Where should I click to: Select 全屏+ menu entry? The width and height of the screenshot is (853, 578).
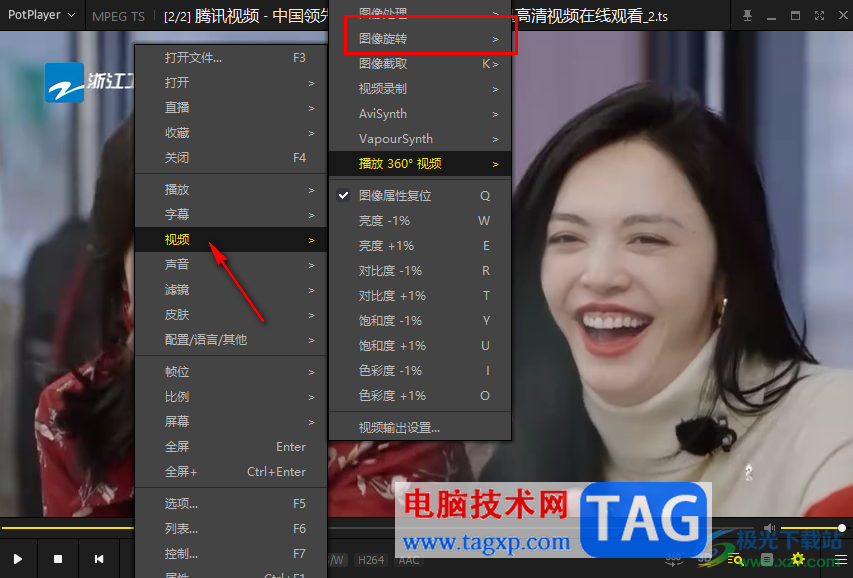231,472
